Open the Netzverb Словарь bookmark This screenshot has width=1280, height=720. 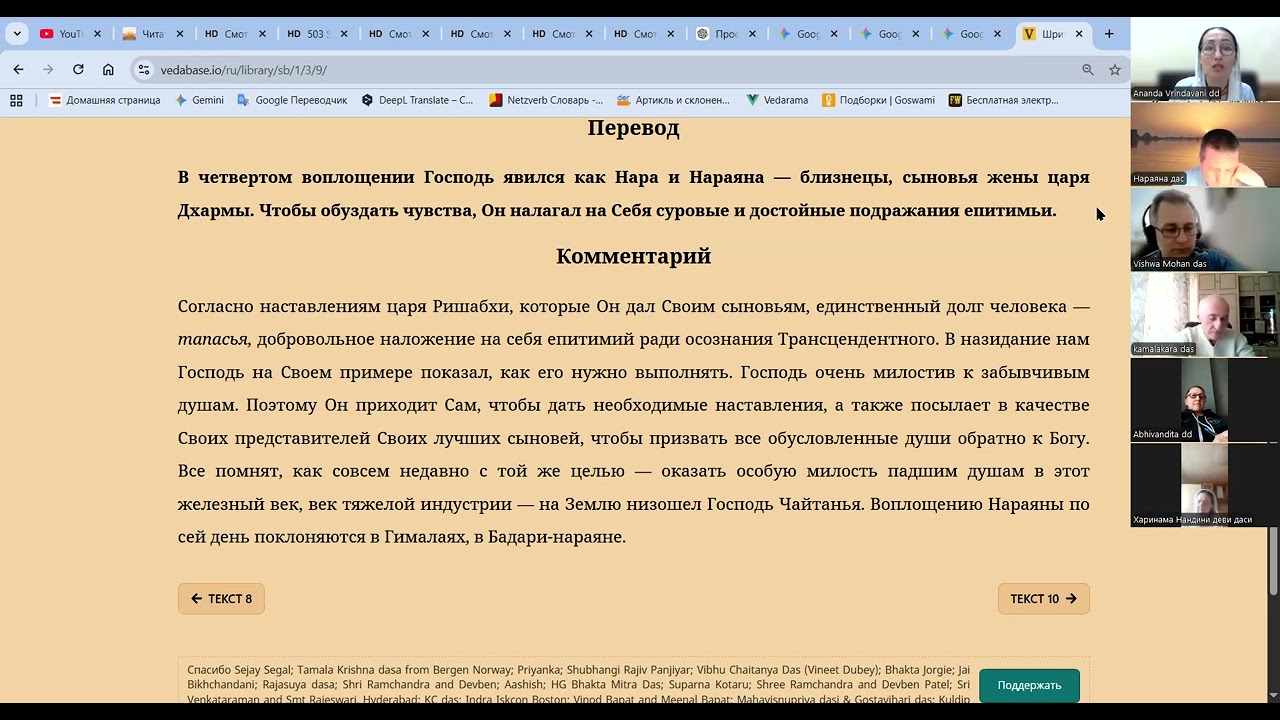546,100
